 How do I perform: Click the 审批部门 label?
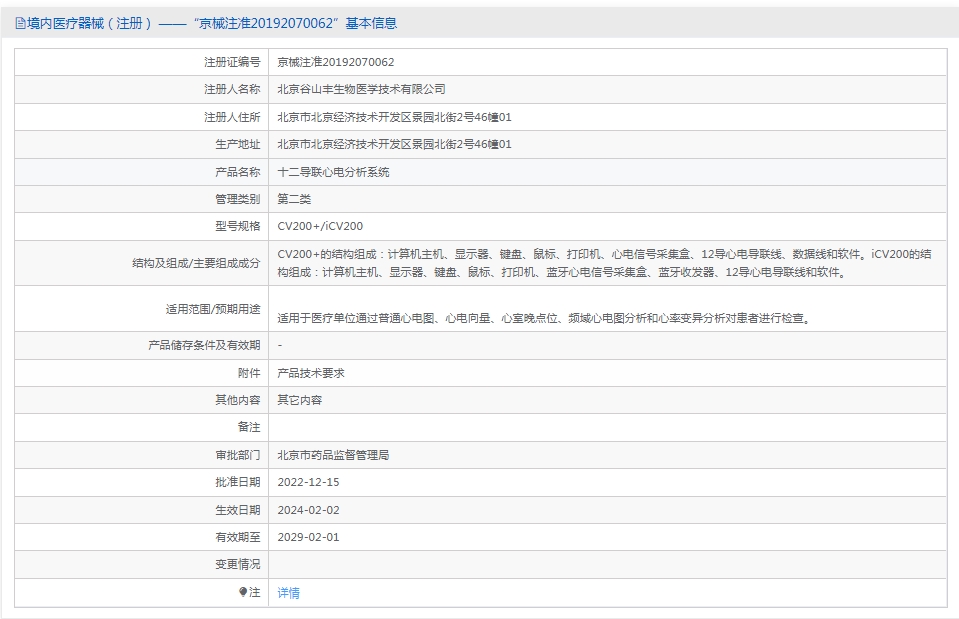[x=238, y=455]
